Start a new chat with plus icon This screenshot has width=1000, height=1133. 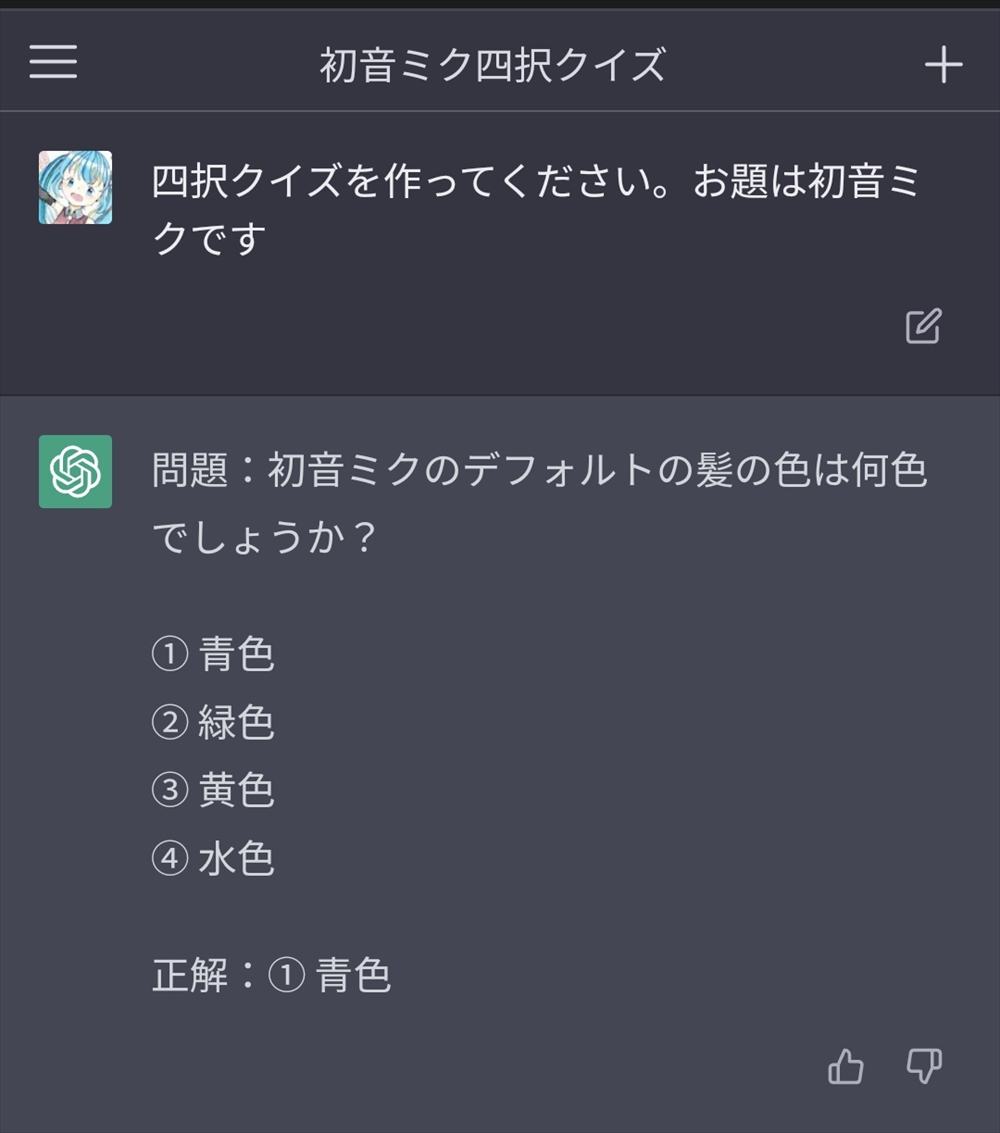[942, 65]
